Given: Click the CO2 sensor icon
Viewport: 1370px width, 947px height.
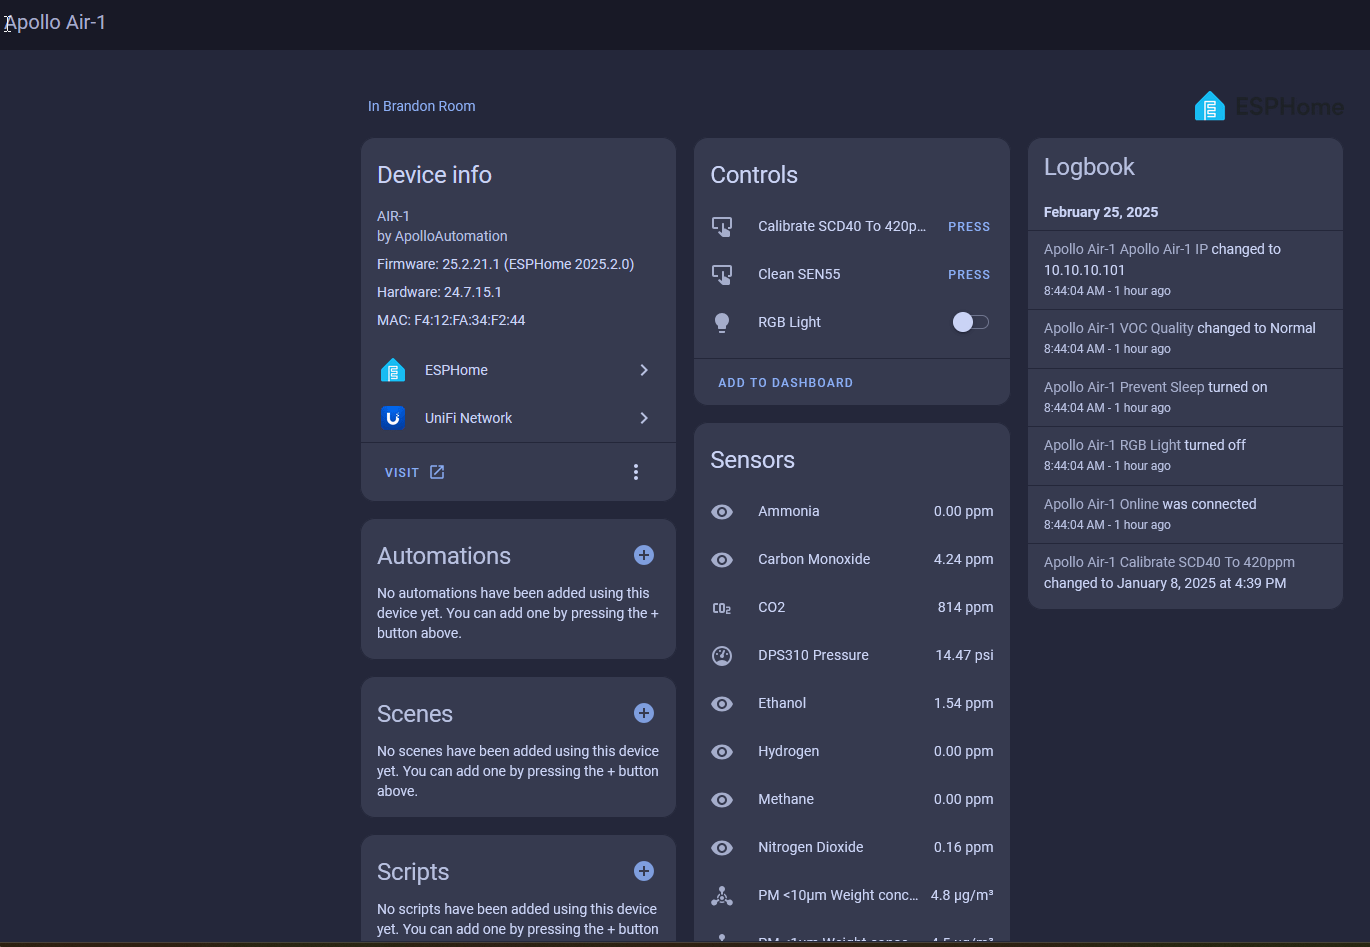Looking at the screenshot, I should point(722,607).
